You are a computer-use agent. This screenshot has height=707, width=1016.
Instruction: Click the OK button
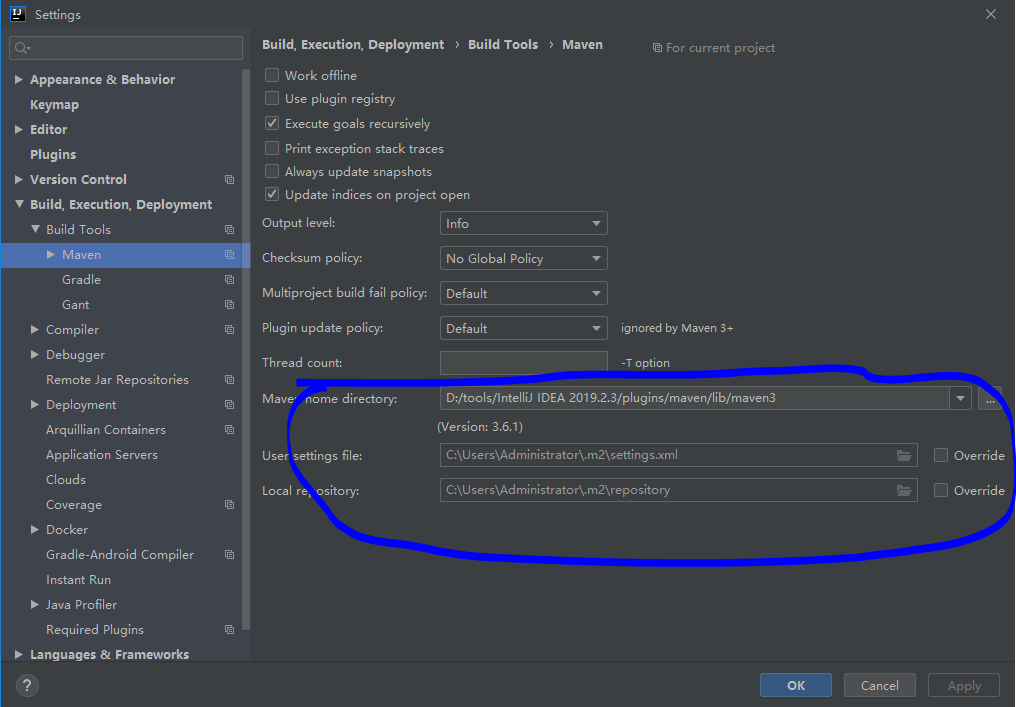pyautogui.click(x=796, y=686)
